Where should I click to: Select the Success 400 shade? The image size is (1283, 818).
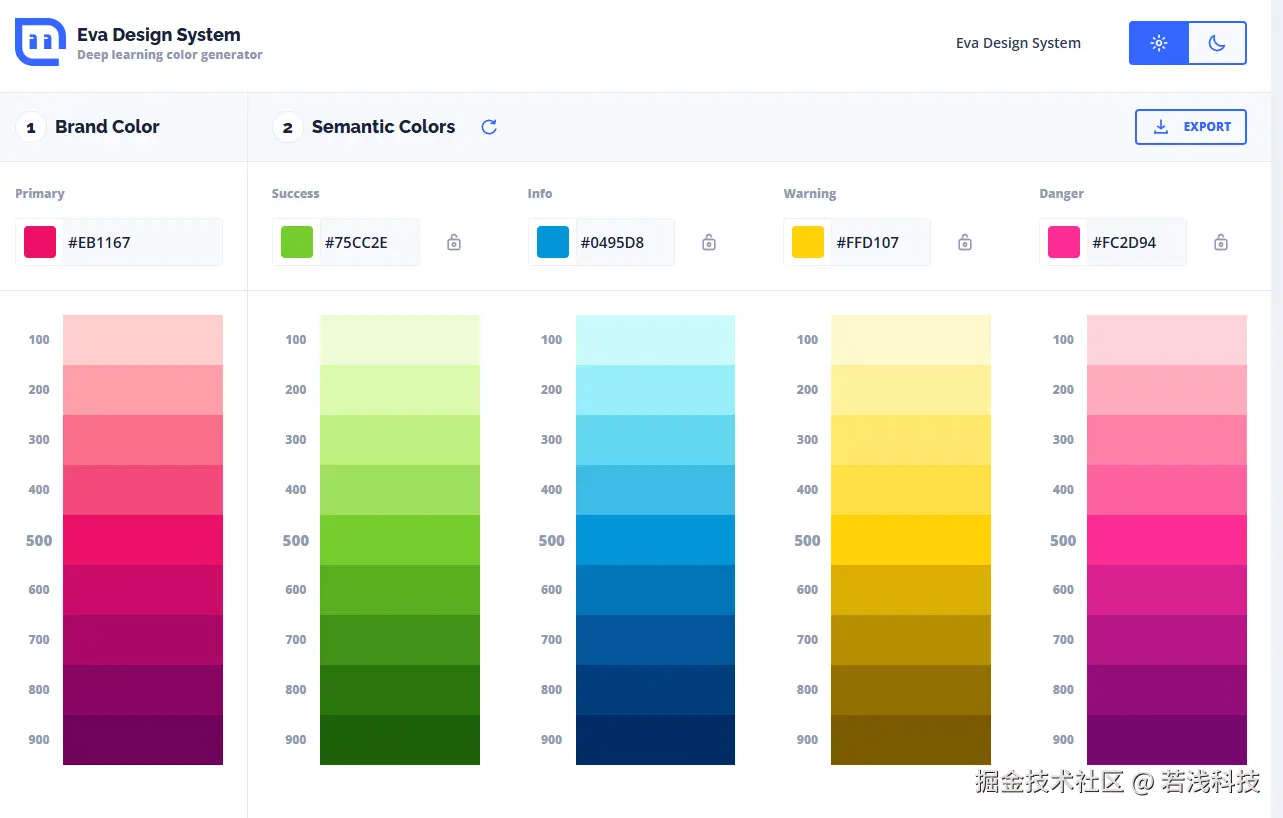click(400, 490)
